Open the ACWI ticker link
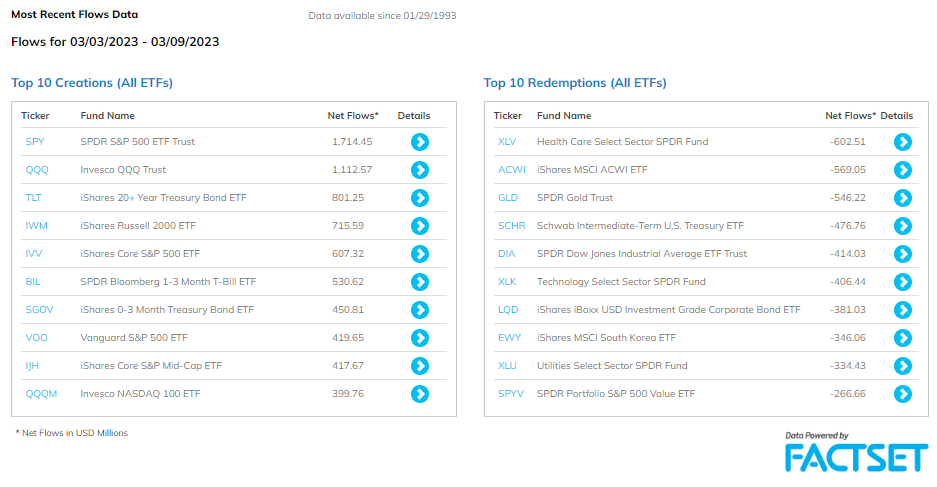The image size is (937, 487). pos(512,170)
